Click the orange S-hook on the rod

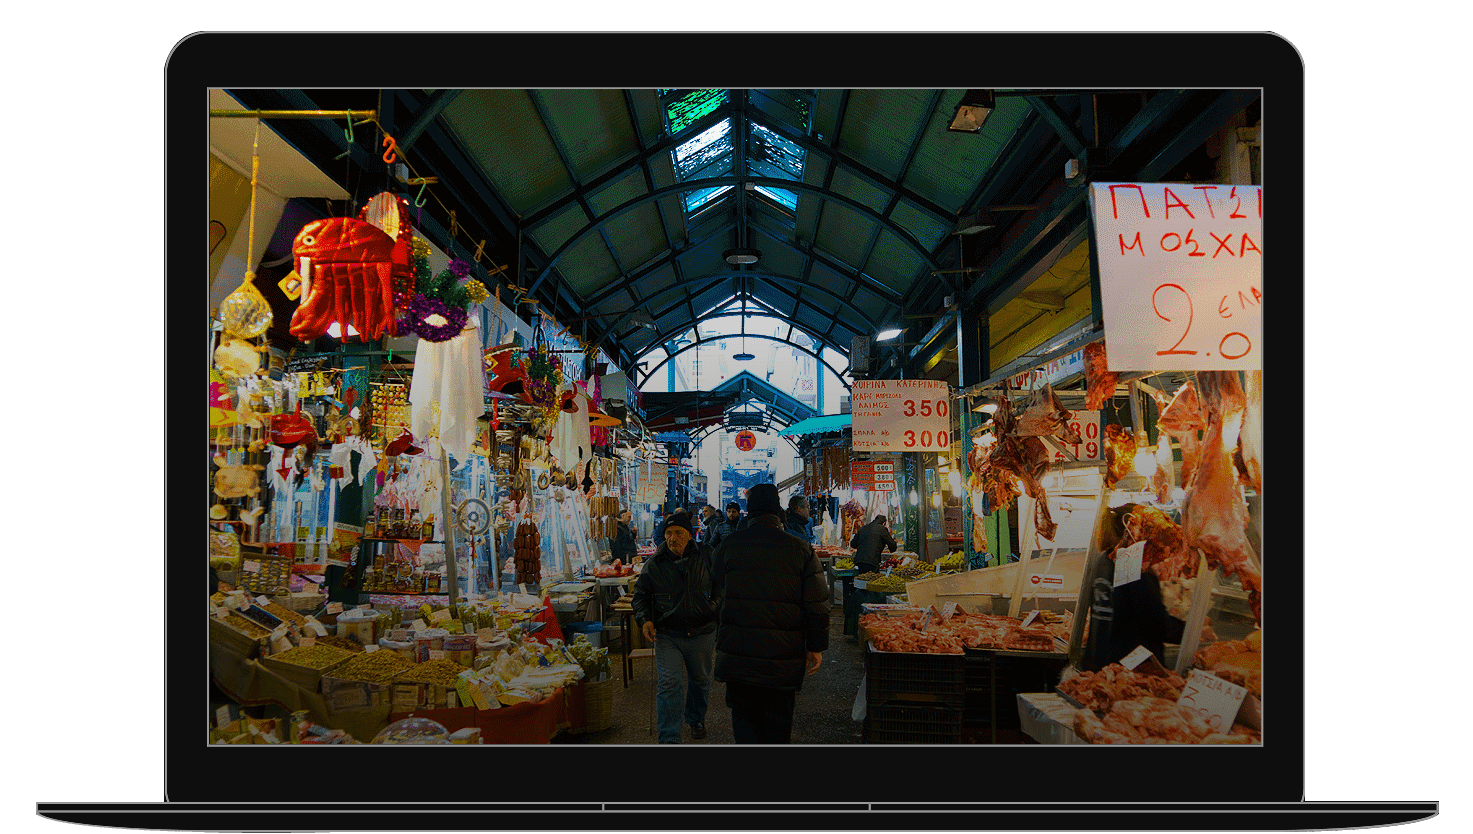[389, 150]
